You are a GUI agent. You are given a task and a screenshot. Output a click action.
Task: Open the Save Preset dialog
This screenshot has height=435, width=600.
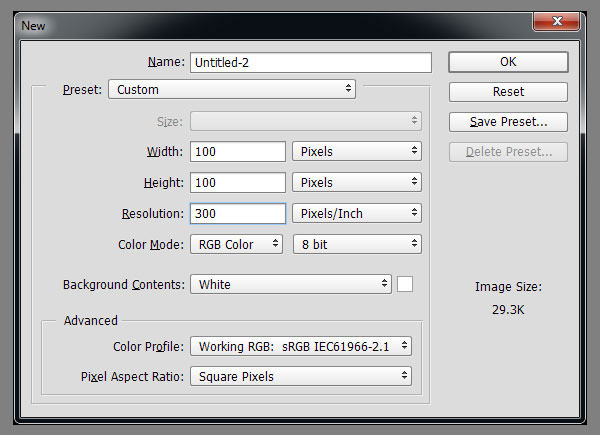pyautogui.click(x=508, y=122)
